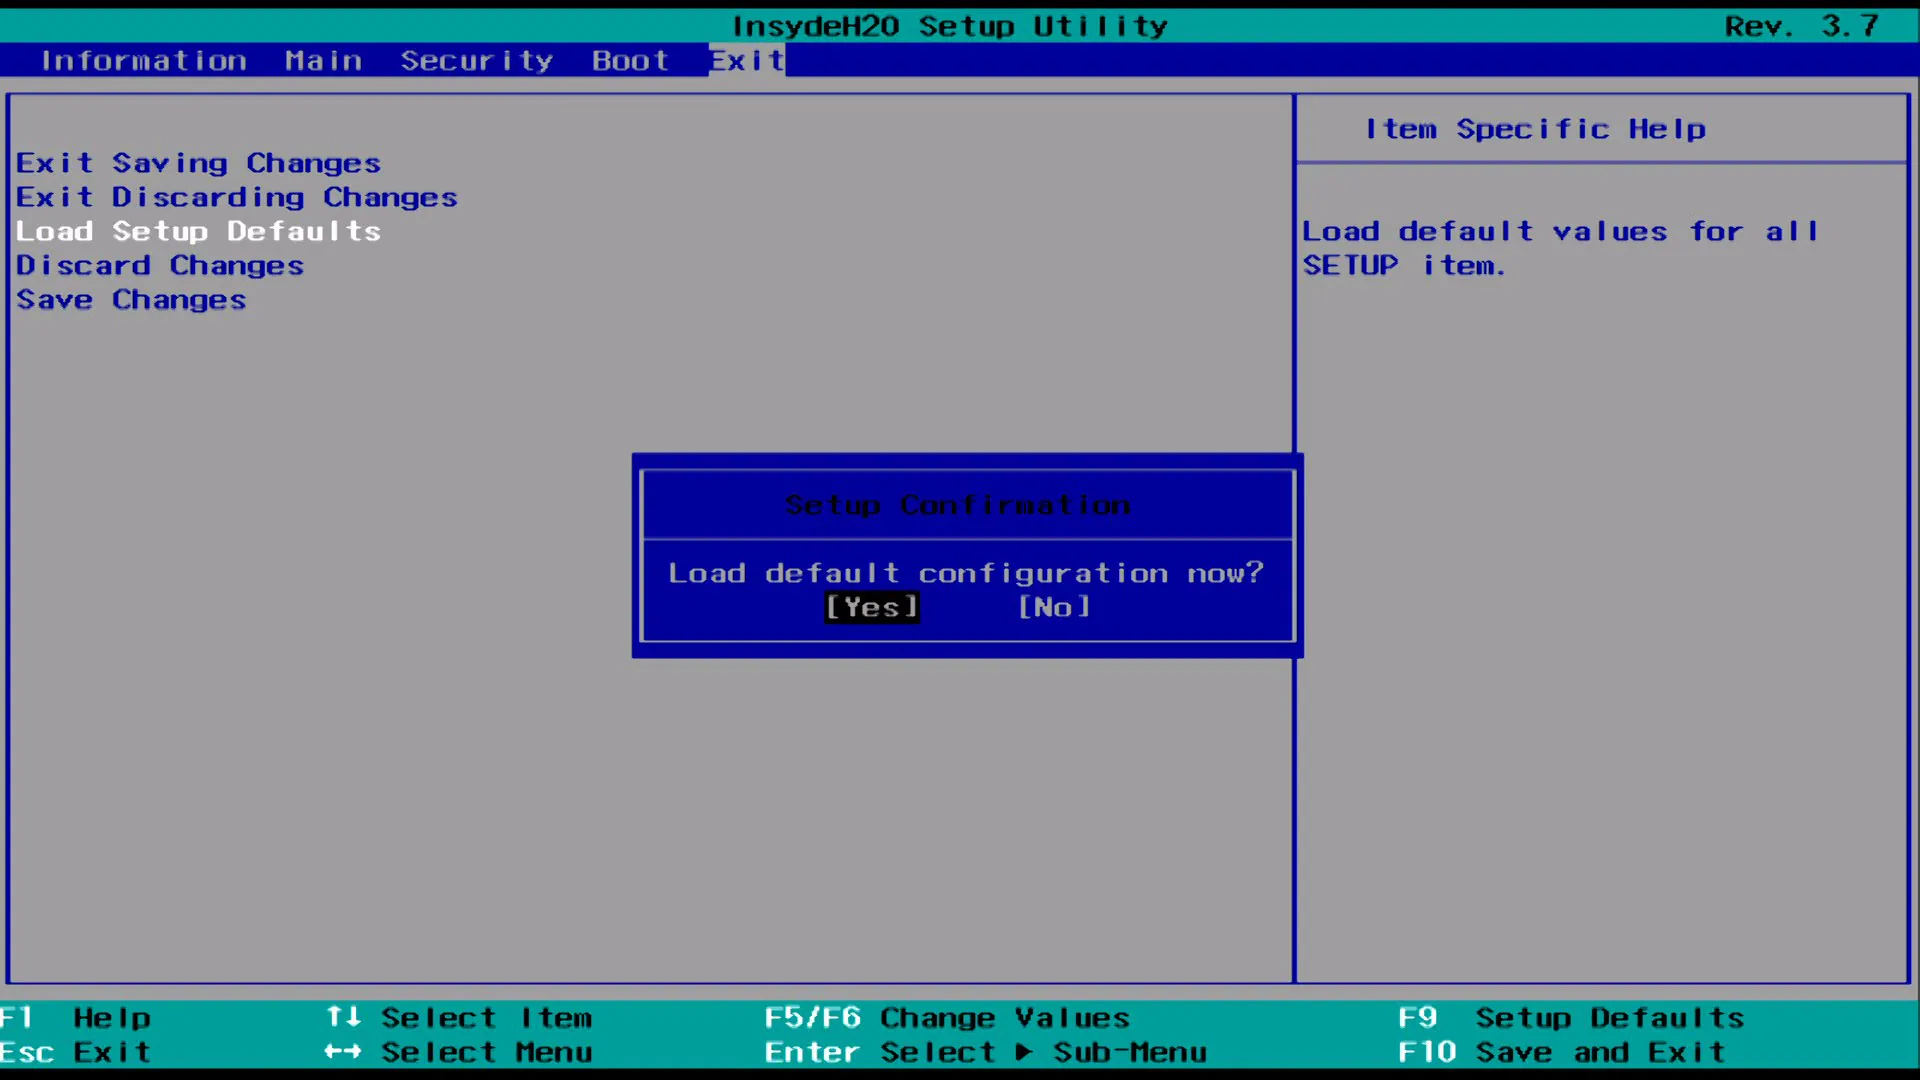
Task: Select Save Changes option
Action: click(x=131, y=299)
